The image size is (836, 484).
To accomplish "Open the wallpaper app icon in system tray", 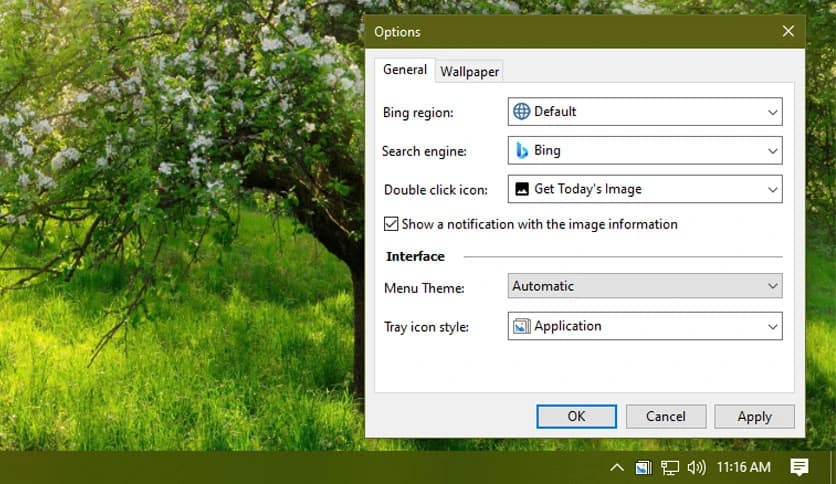I will point(644,467).
